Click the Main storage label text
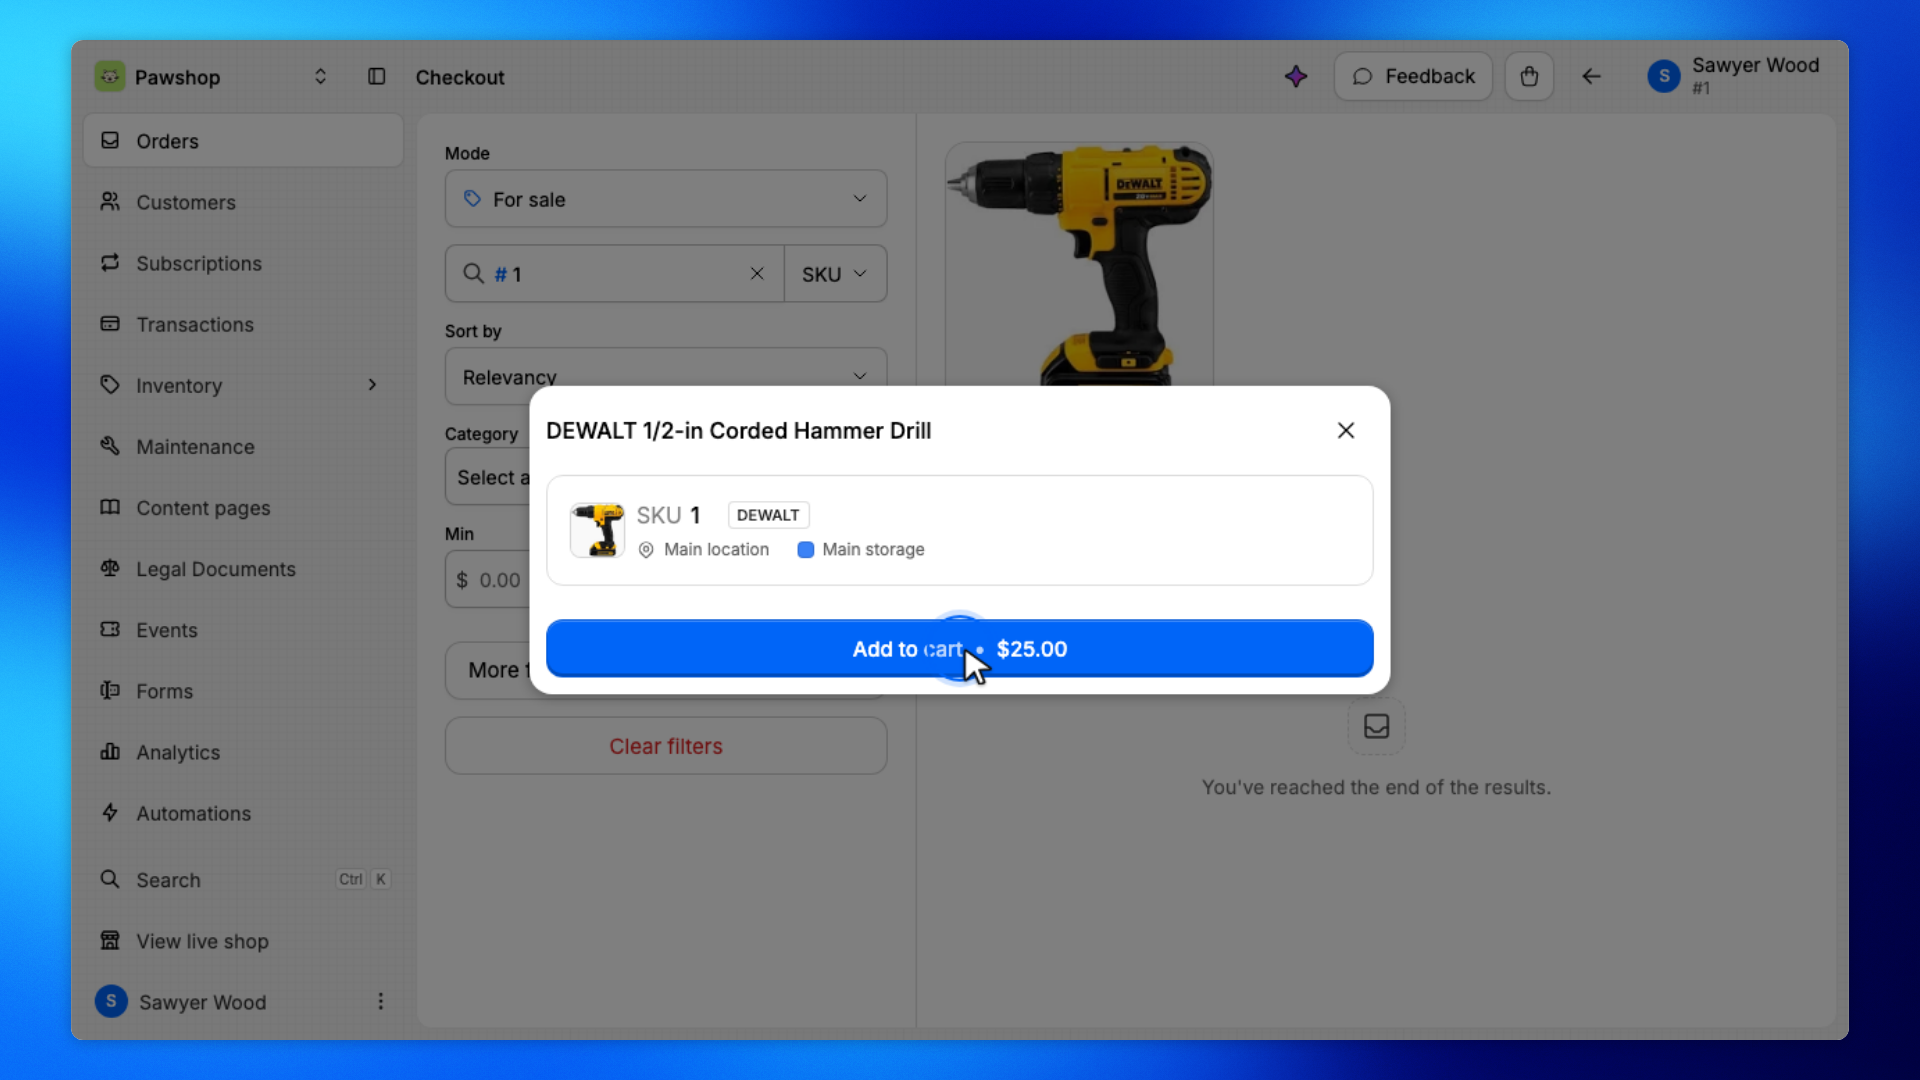The image size is (1920, 1080). point(873,550)
